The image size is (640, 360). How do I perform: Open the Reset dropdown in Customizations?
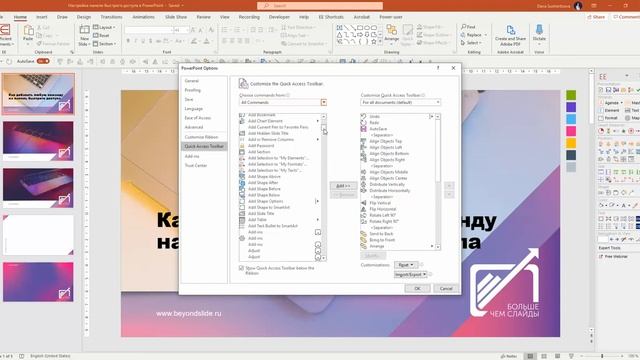tap(406, 265)
